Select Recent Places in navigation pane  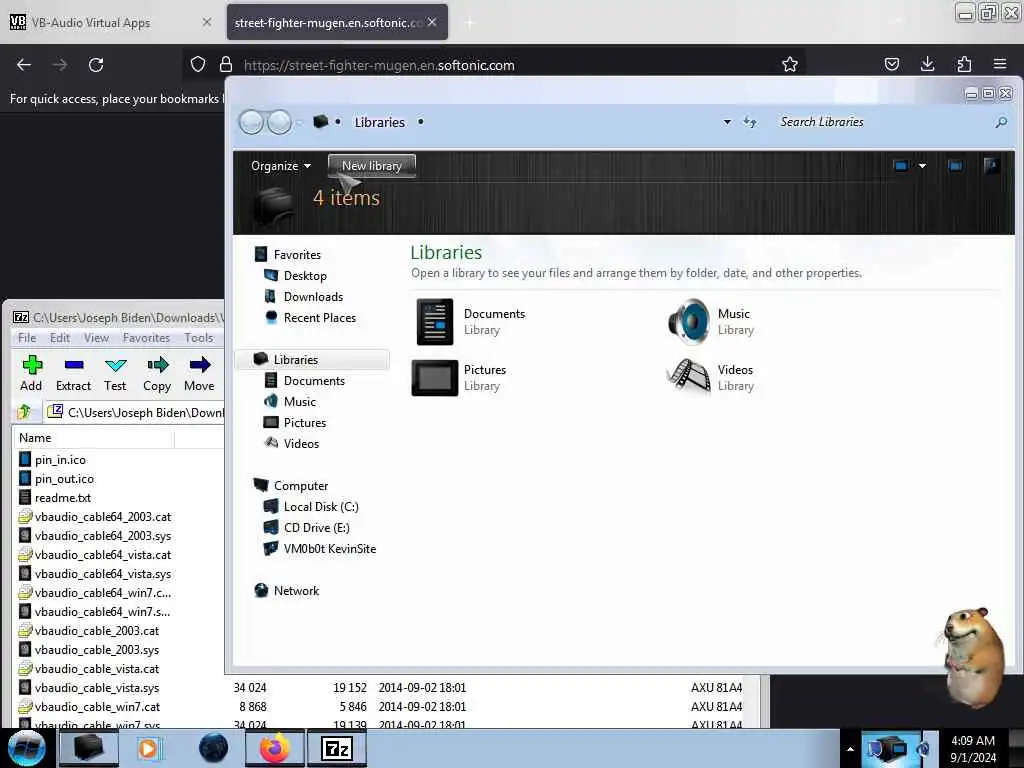[320, 317]
